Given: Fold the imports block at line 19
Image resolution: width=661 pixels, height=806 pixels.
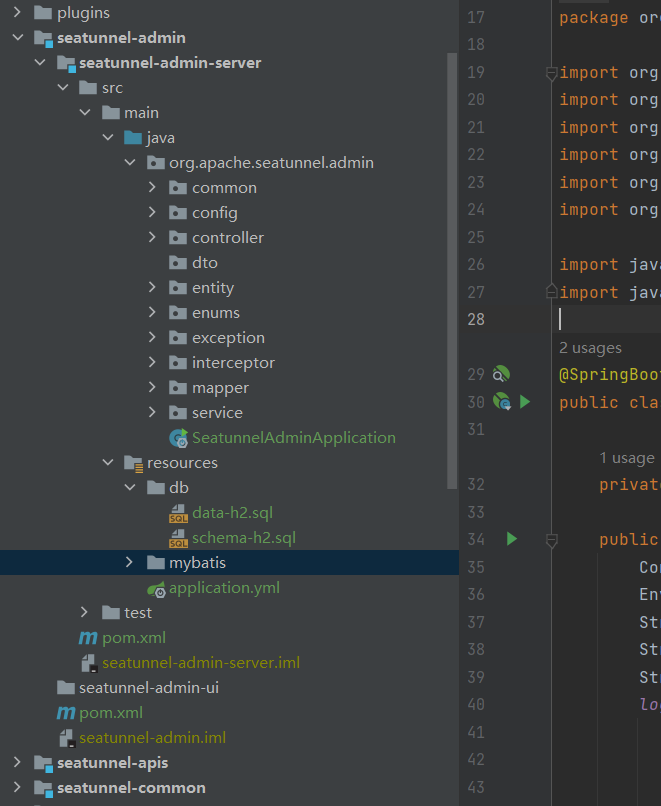Looking at the screenshot, I should coord(552,74).
